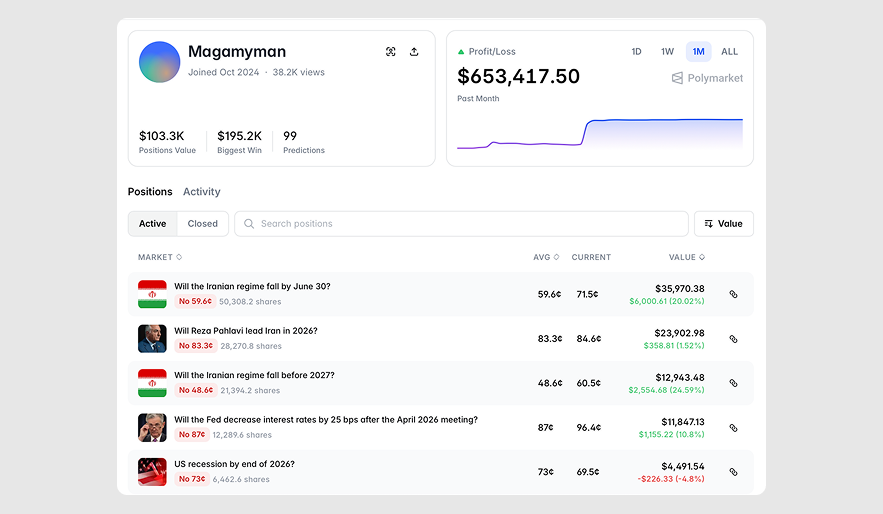Copy link for Reza Pahlavi market row
The height and width of the screenshot is (514, 883).
pyautogui.click(x=733, y=339)
